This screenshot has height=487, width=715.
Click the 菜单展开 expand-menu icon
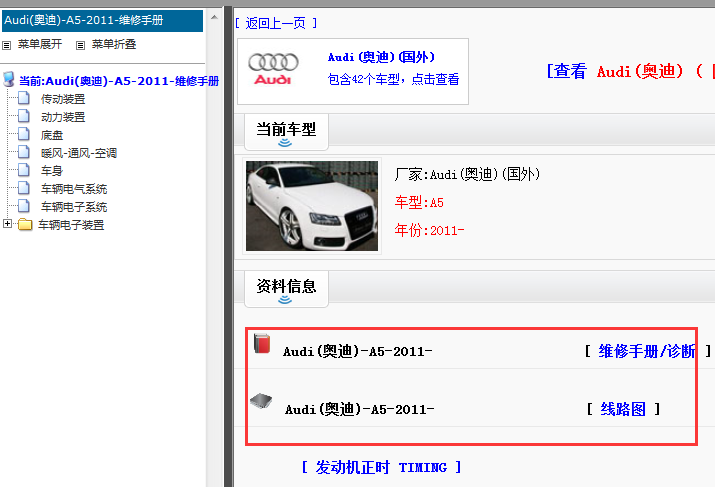coord(6,45)
